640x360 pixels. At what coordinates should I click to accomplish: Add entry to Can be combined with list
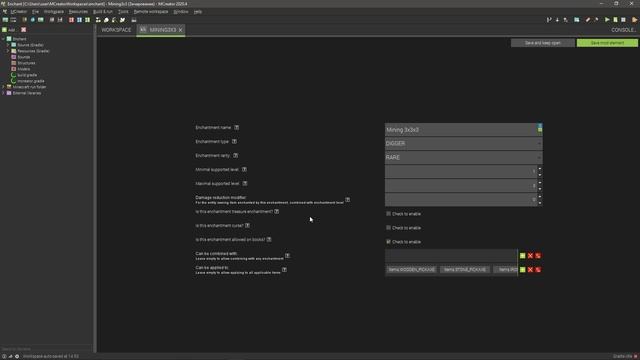coord(522,256)
